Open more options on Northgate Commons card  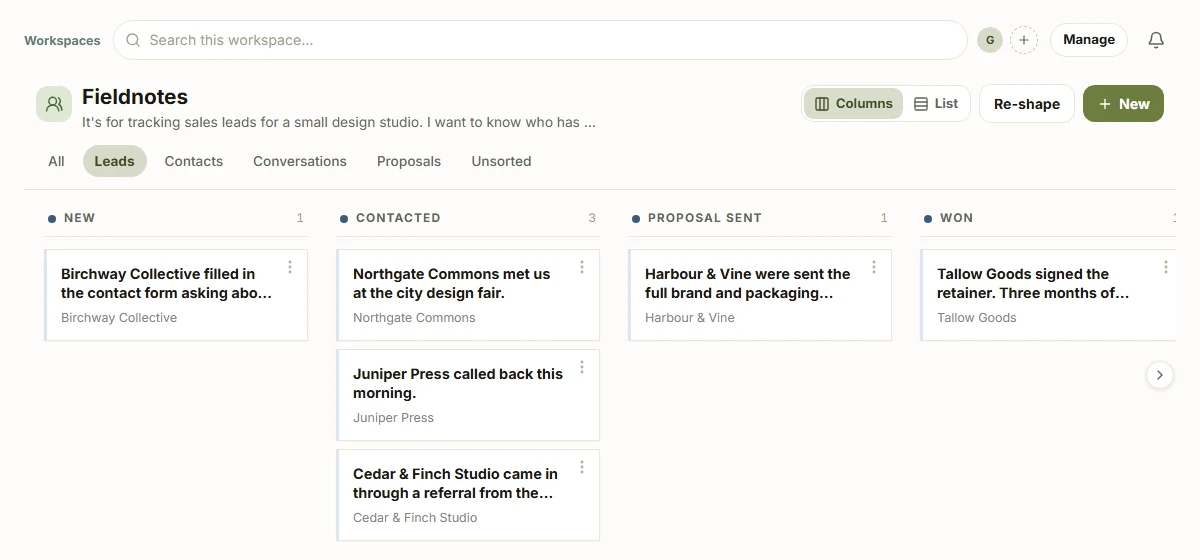pyautogui.click(x=582, y=267)
